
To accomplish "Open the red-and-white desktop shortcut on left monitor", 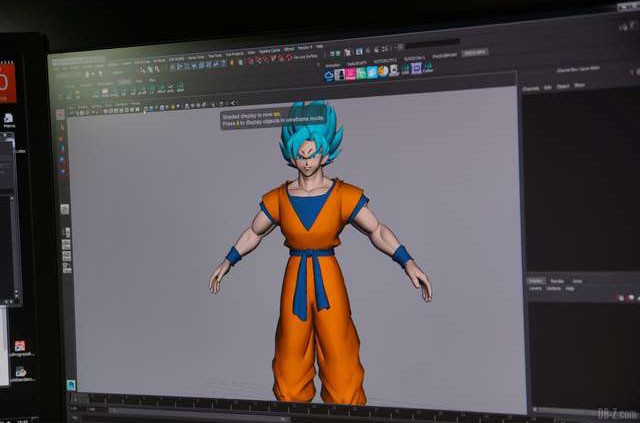I will (x=20, y=349).
